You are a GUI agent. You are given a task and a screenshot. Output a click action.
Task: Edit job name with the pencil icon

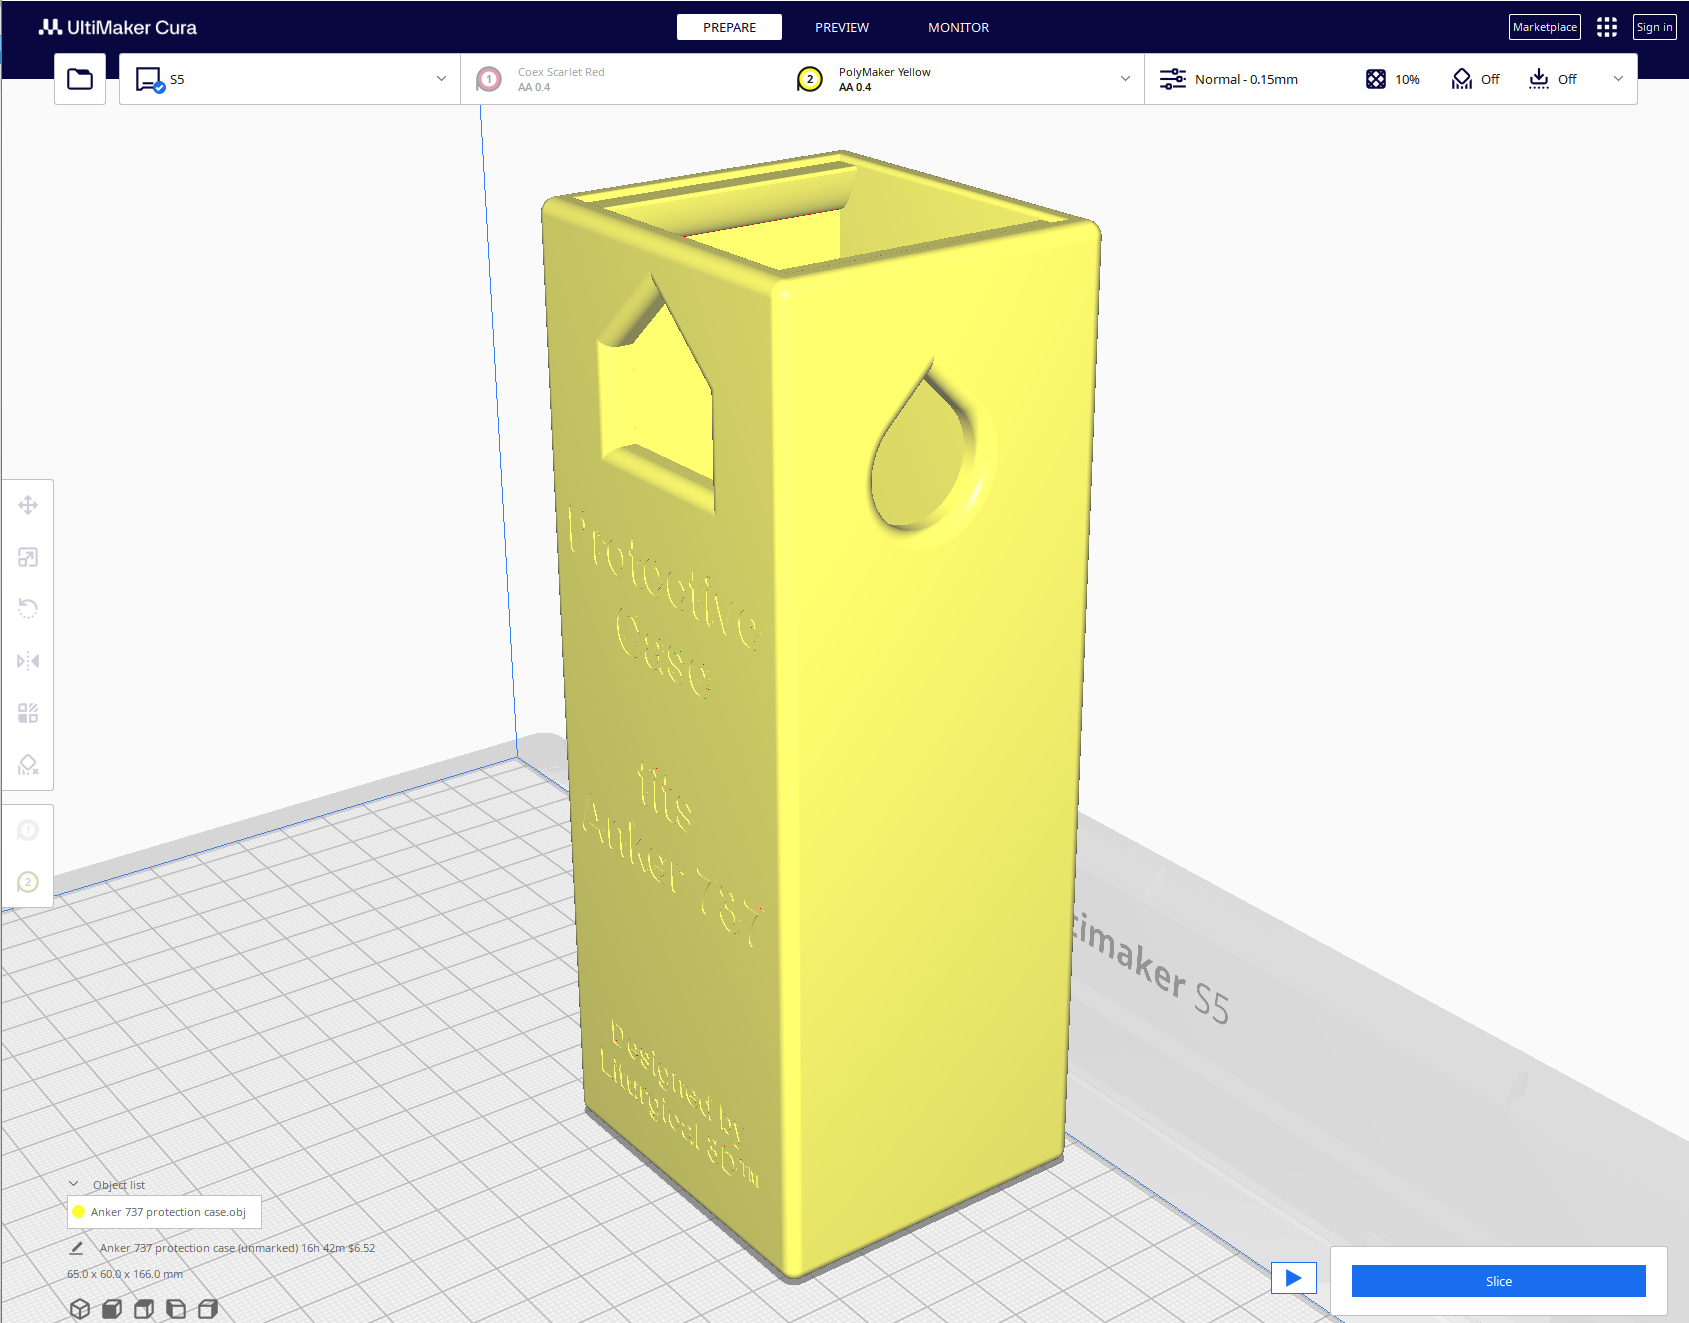(x=76, y=1248)
